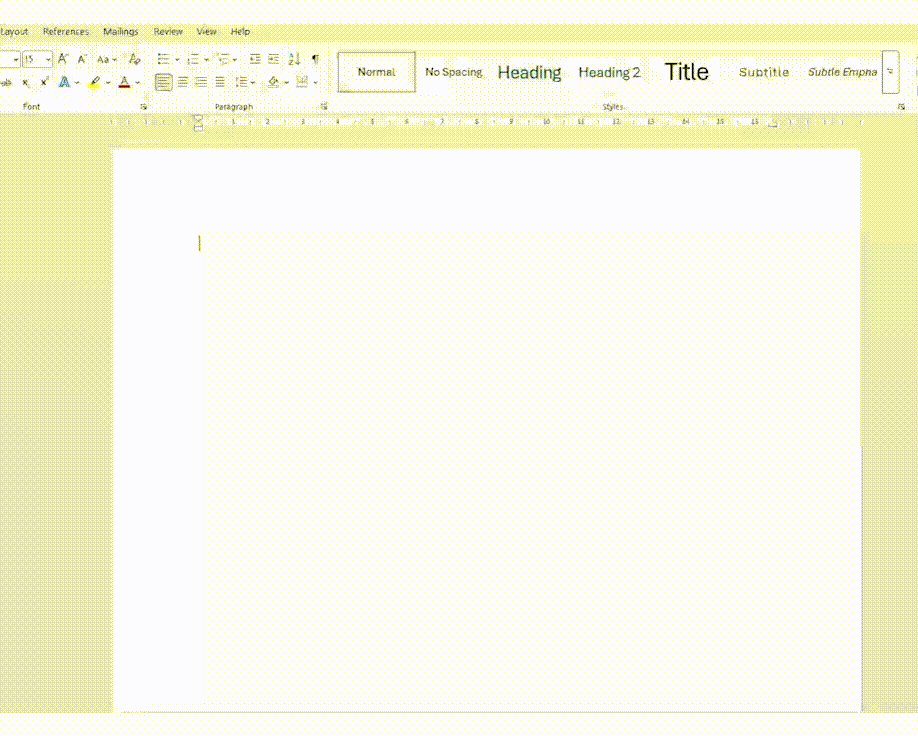The height and width of the screenshot is (736, 918).
Task: Open the font size dropdown
Action: (x=48, y=59)
